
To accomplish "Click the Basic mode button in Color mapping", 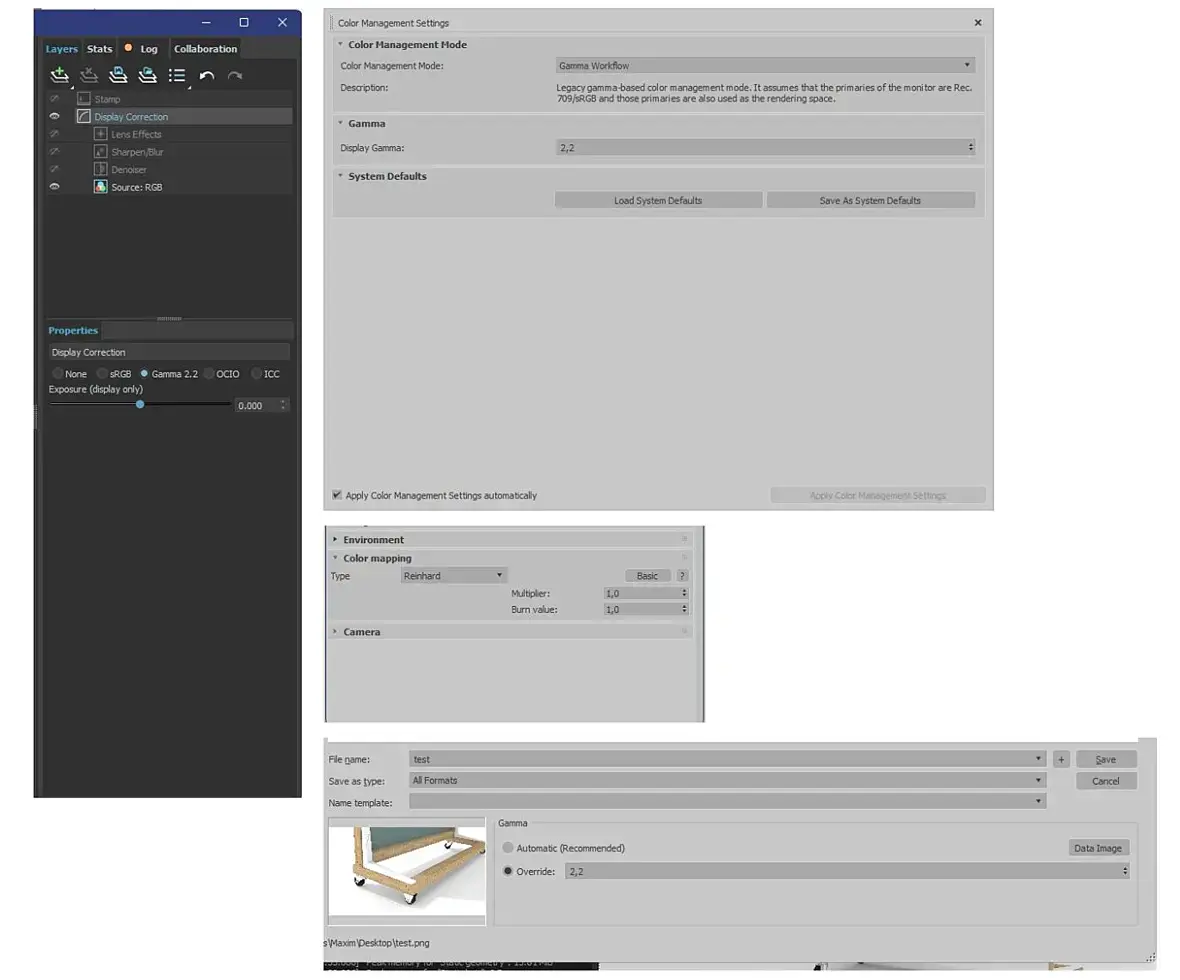I will click(x=647, y=576).
